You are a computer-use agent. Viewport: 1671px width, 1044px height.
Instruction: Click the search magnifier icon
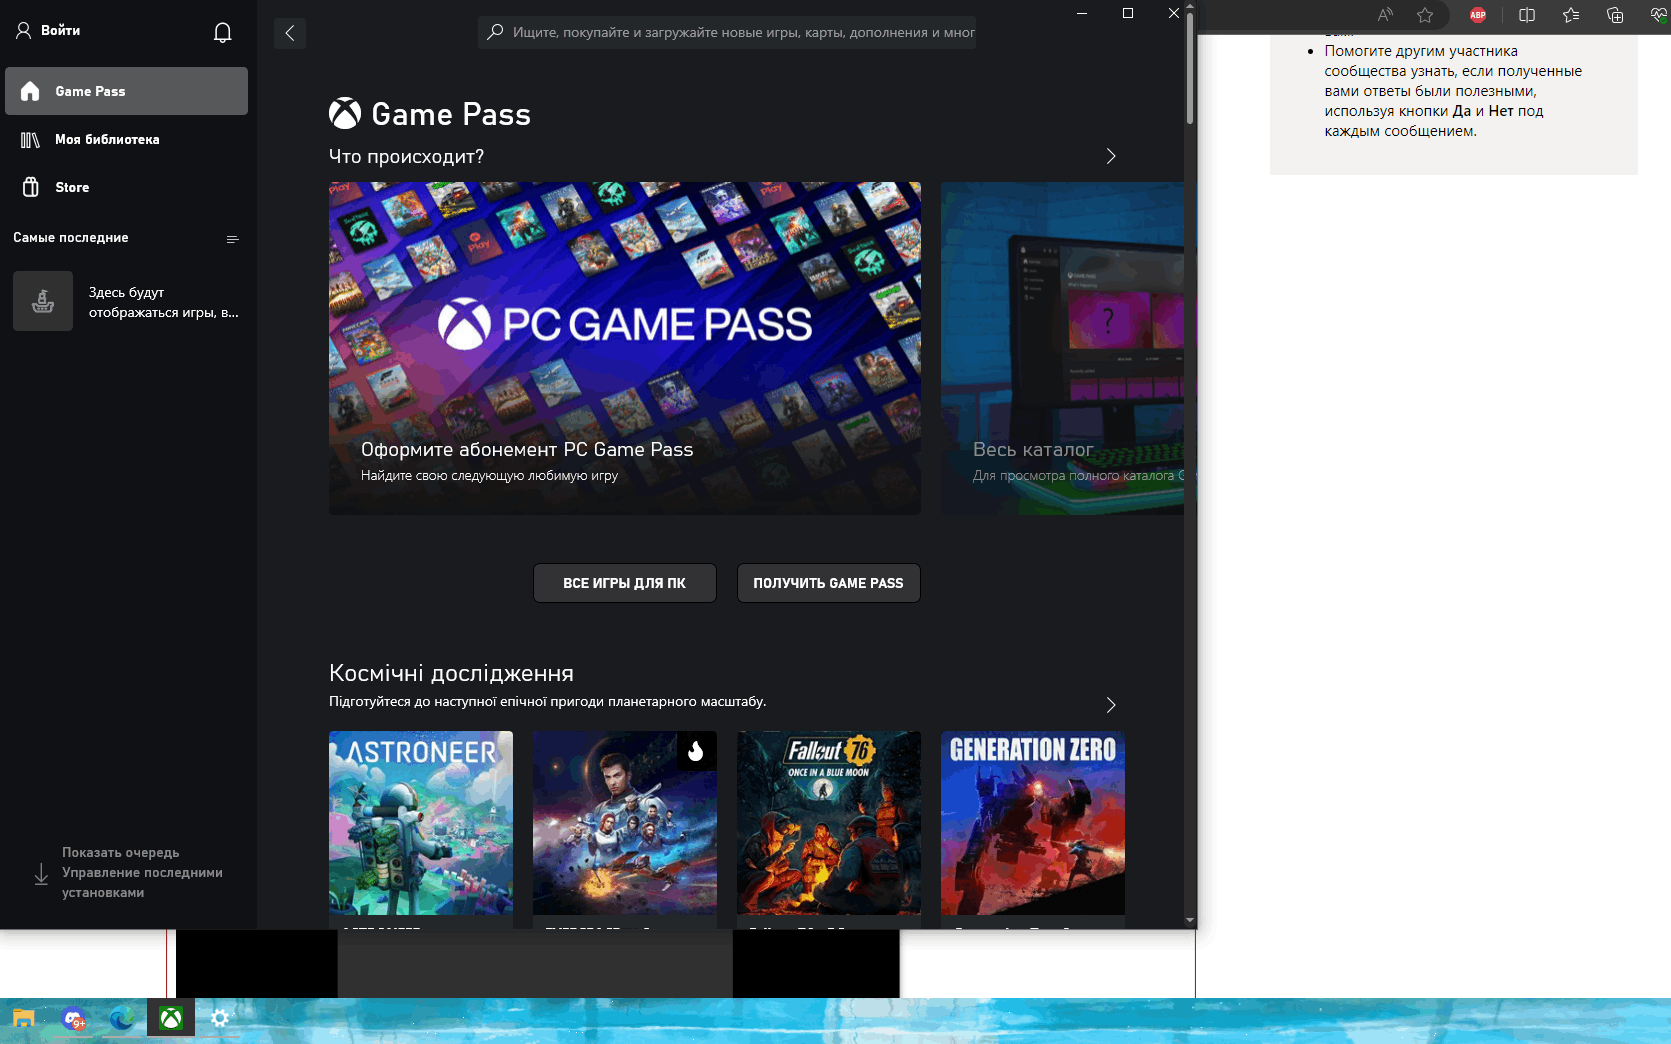coord(495,32)
